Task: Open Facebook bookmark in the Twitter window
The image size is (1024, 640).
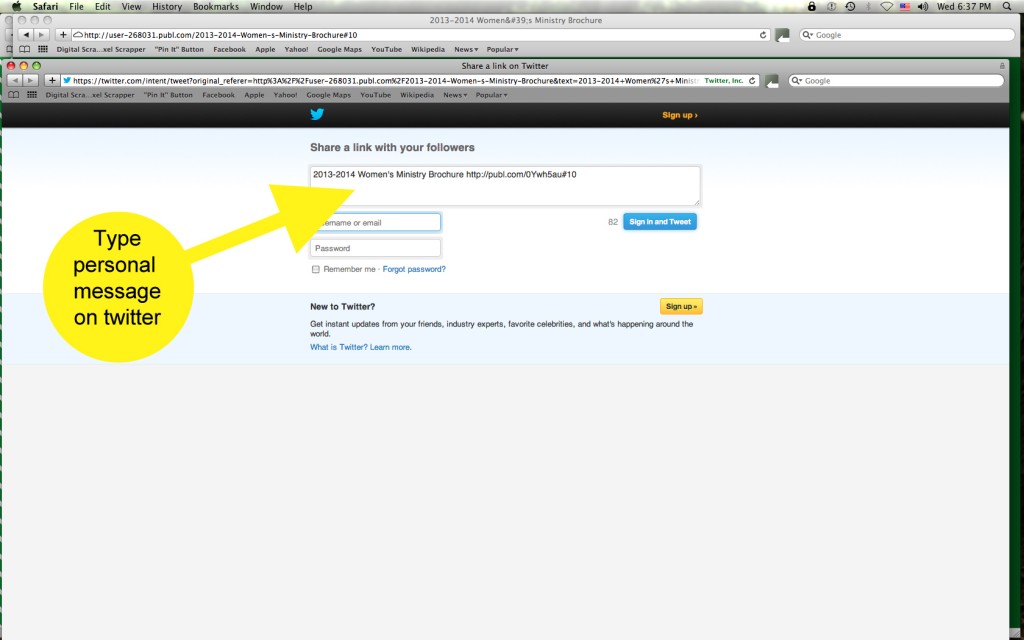Action: [x=218, y=95]
